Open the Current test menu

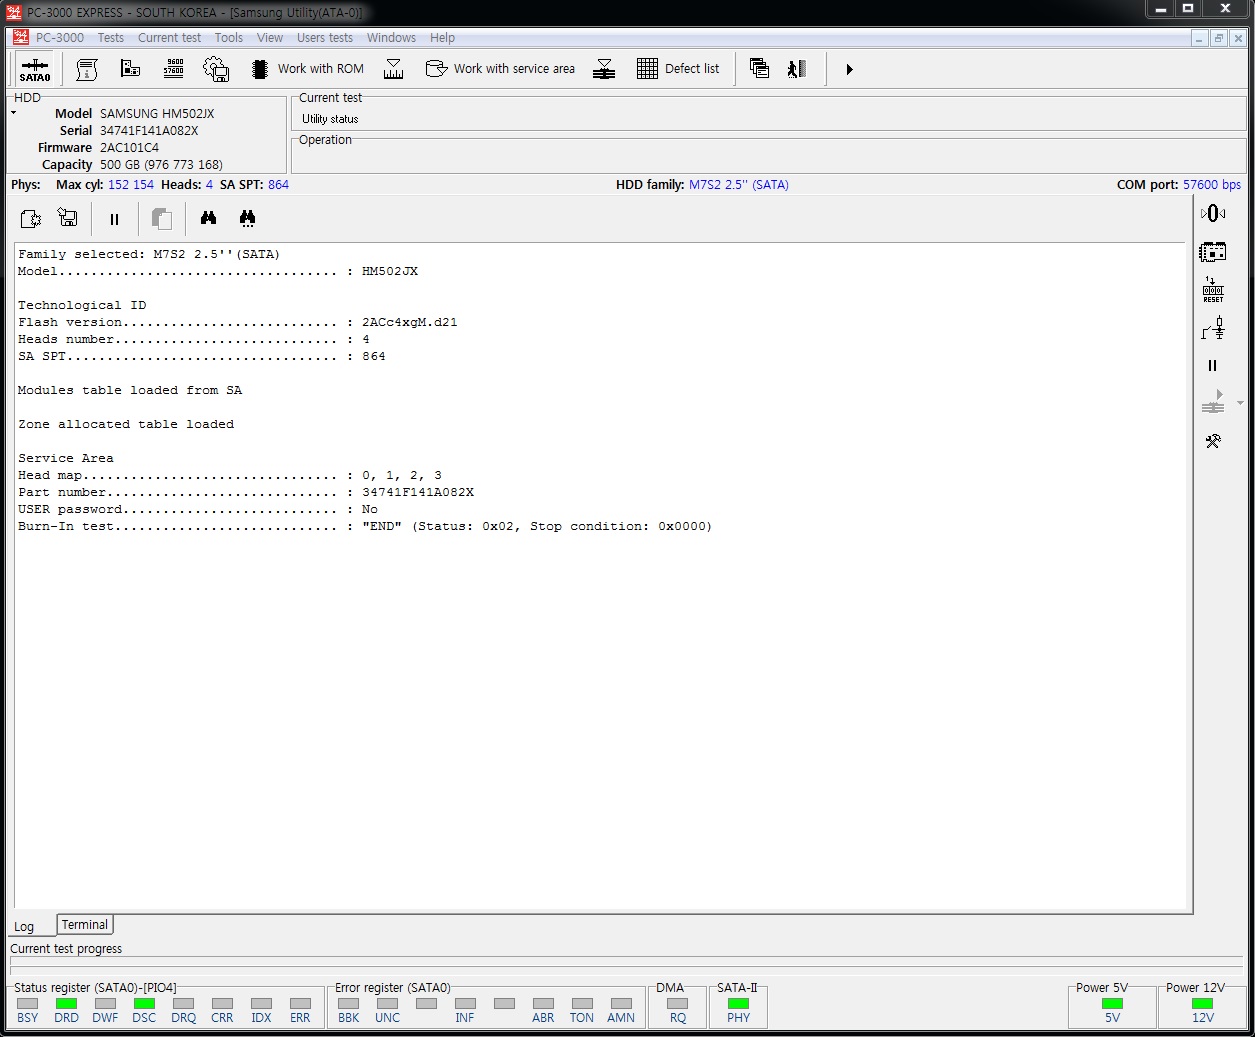click(169, 38)
